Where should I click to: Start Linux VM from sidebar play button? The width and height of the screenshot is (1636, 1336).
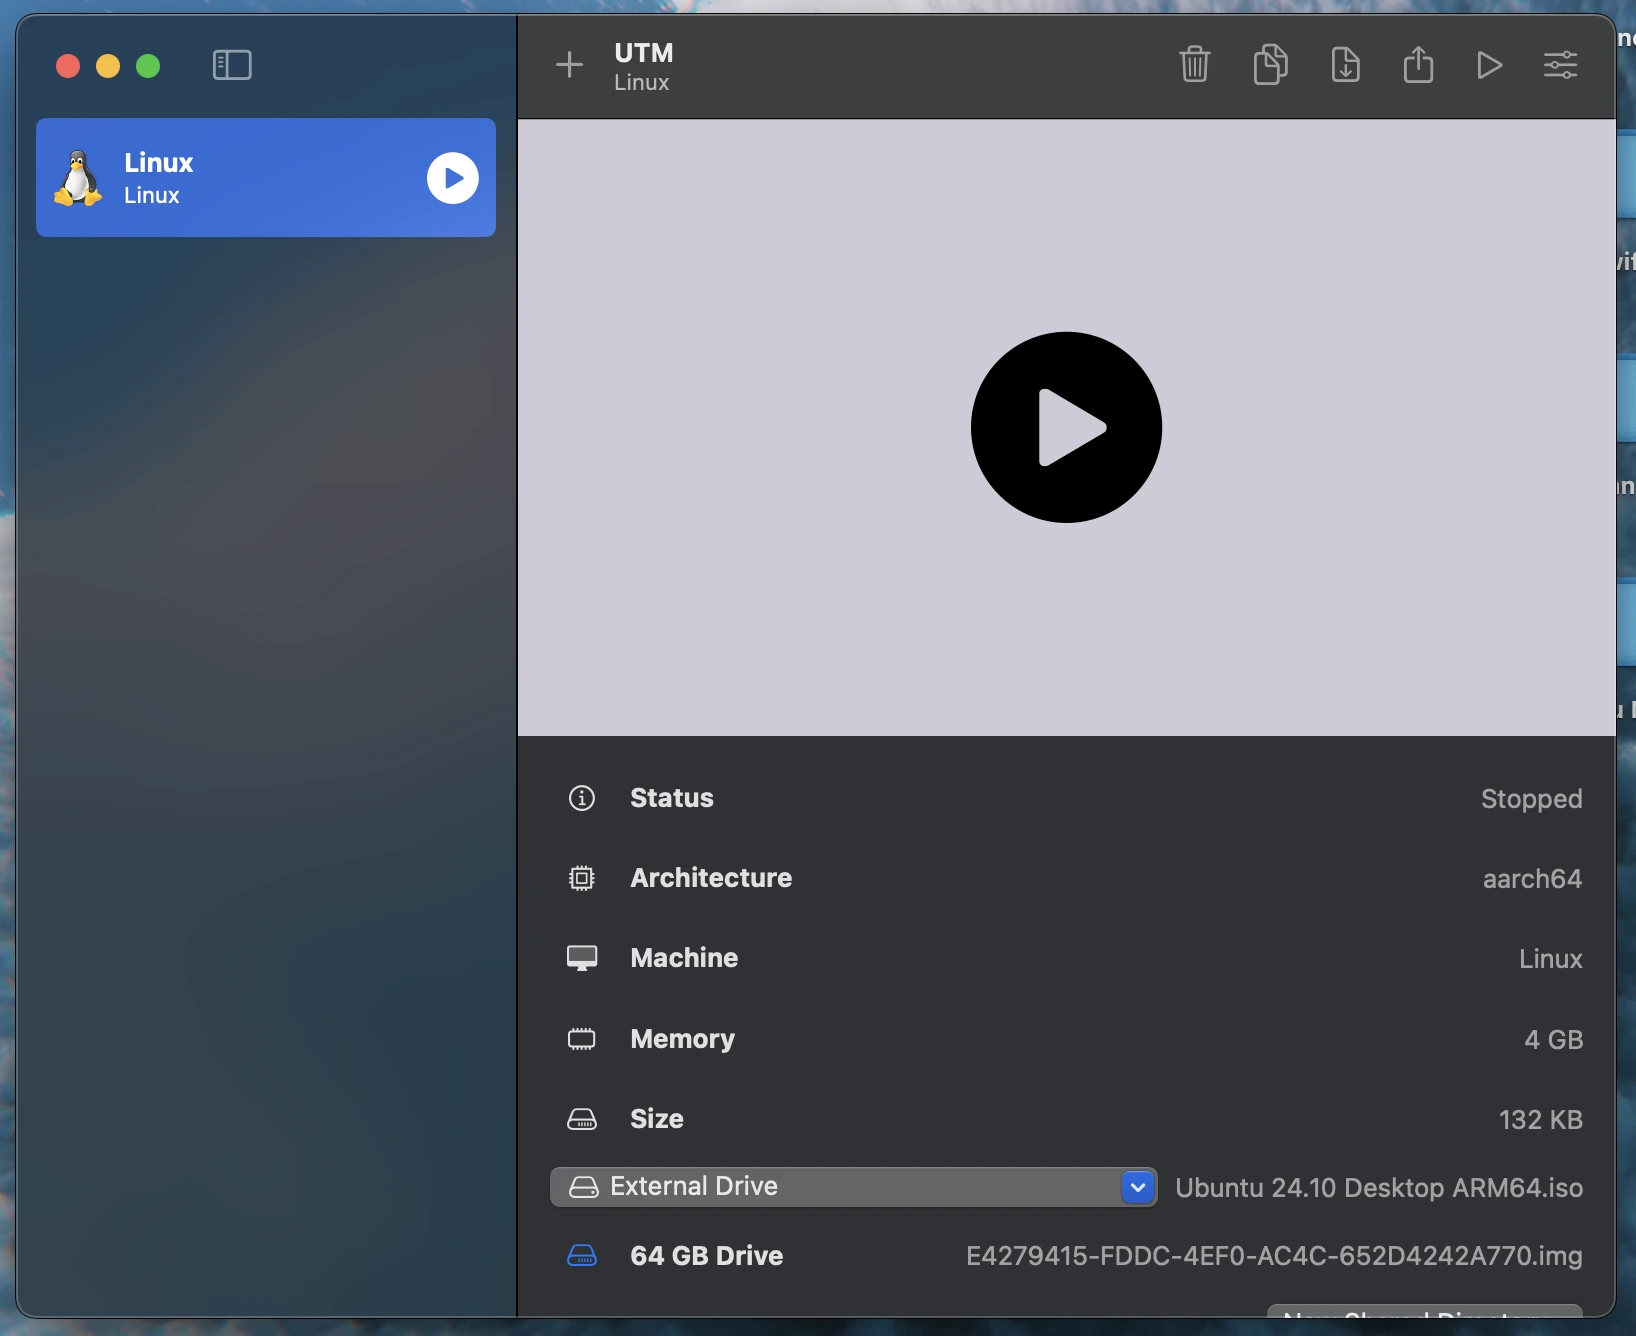point(453,178)
